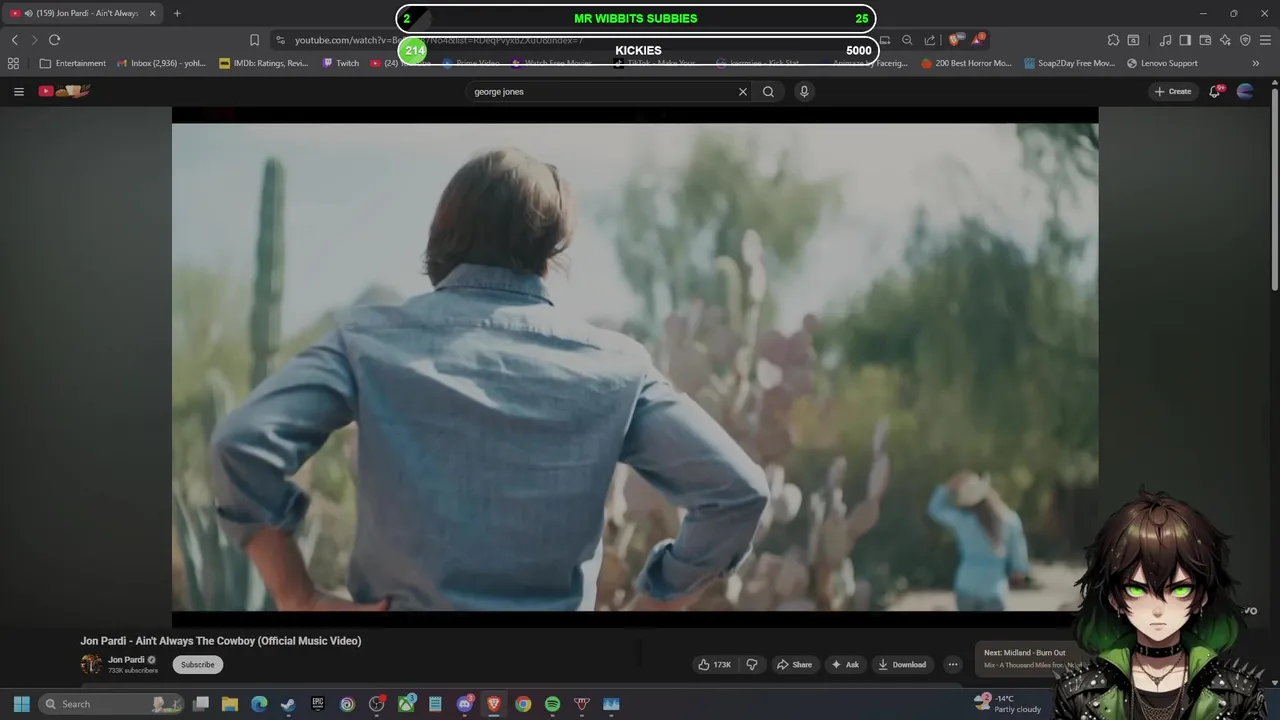Share the Jon Pardi video

795,664
